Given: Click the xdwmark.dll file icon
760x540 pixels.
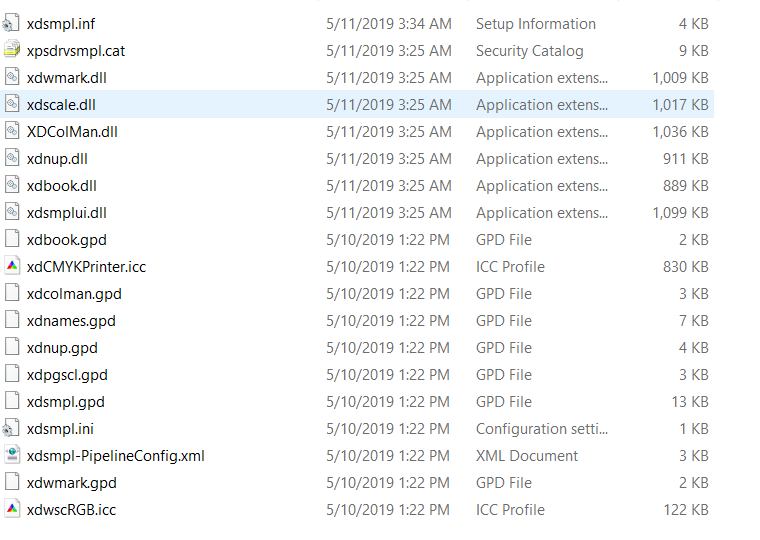Looking at the screenshot, I should pos(12,77).
